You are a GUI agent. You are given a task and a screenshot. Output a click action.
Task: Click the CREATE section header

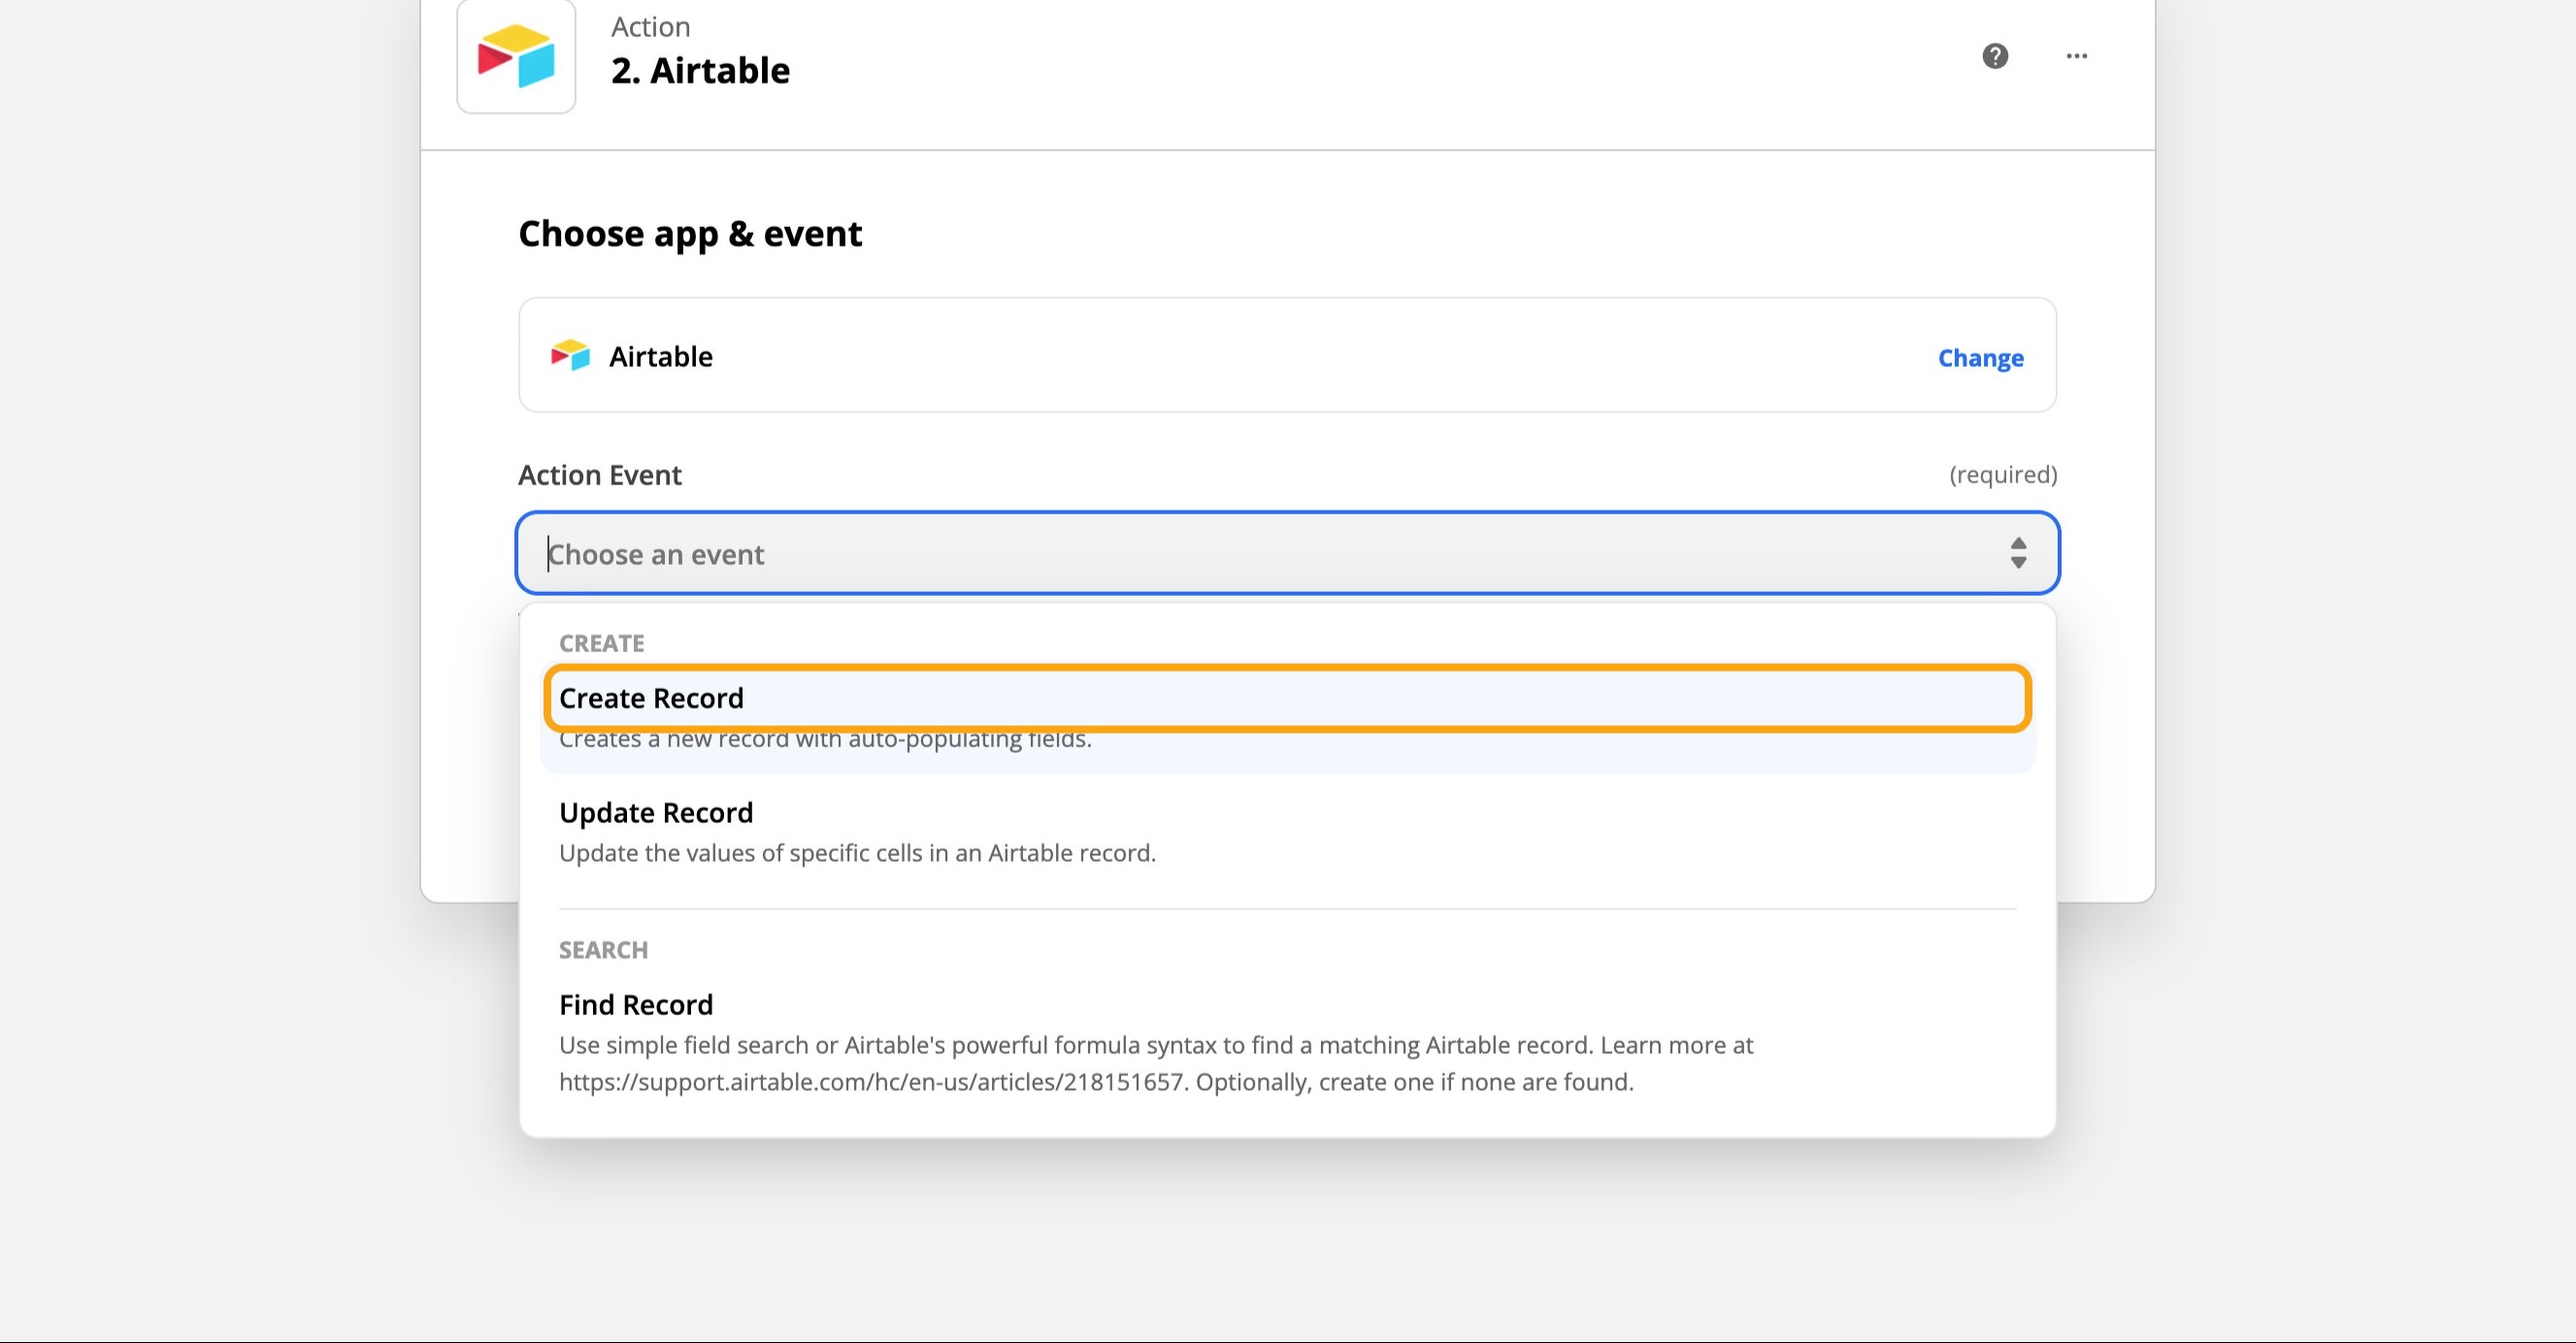coord(601,643)
